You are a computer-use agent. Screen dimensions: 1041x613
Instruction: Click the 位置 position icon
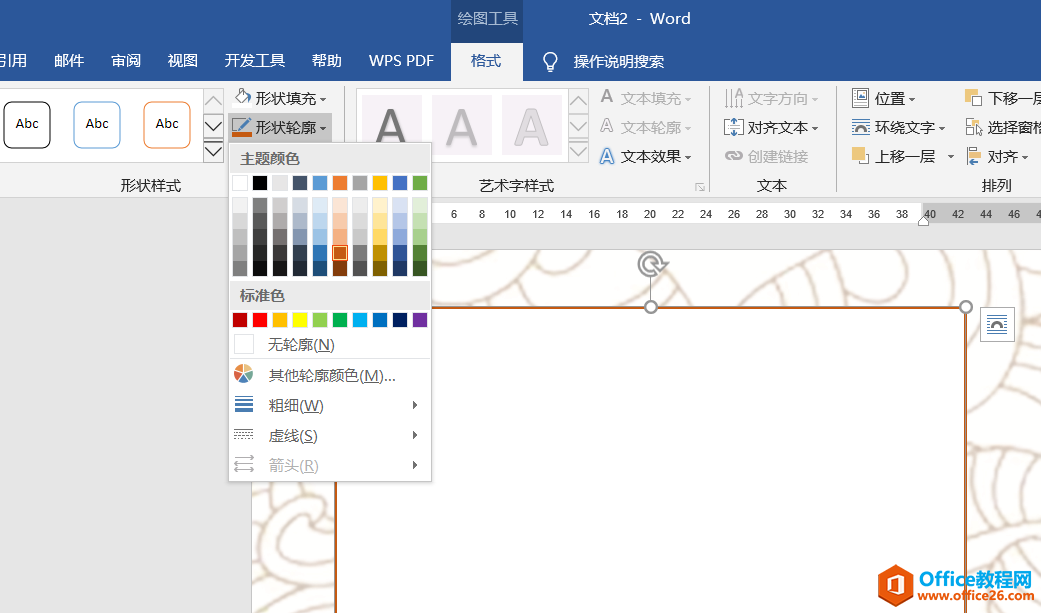point(860,98)
